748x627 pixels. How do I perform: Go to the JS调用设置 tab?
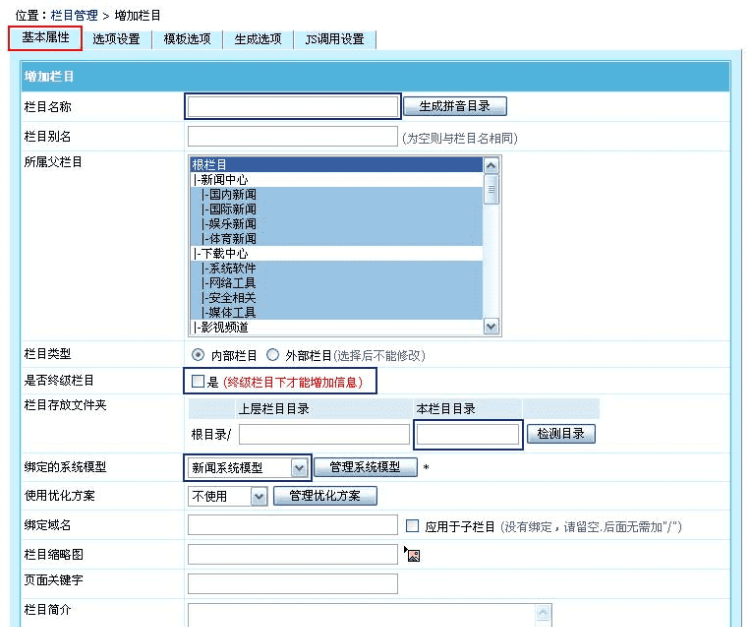click(x=335, y=39)
